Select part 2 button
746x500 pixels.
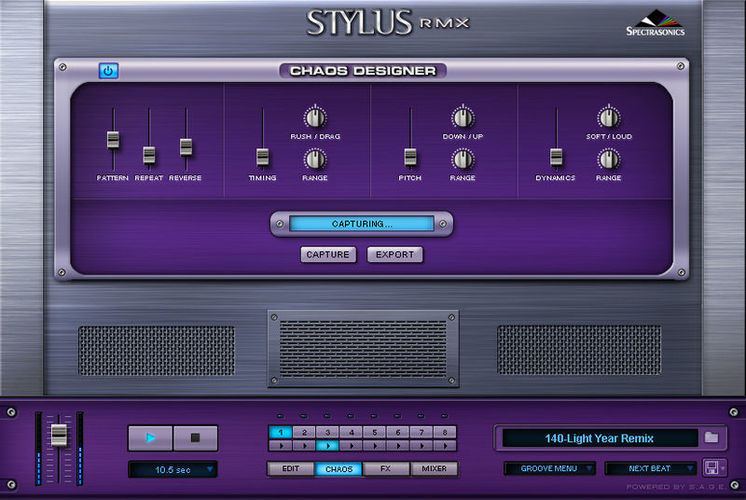(304, 432)
